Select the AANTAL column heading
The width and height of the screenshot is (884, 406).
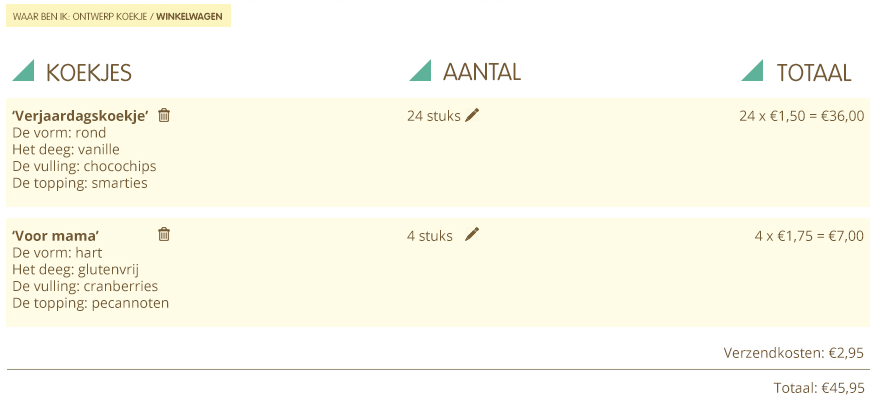coord(482,72)
